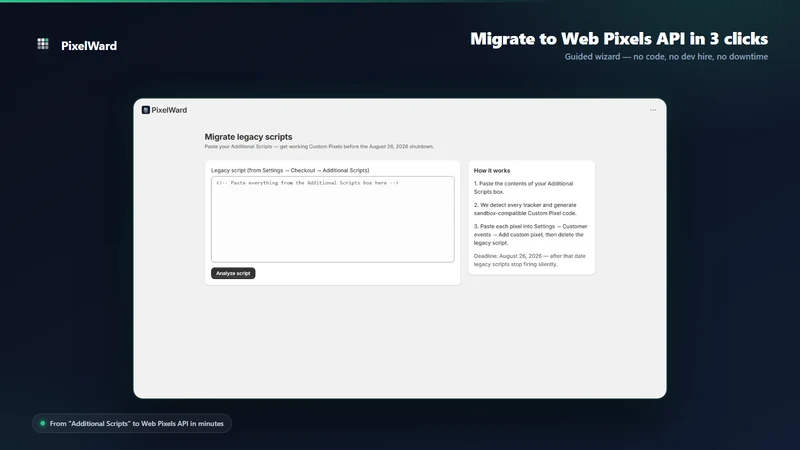Screen dimensions: 800x450
Task: Click the 'Guided wizard — no code' subtitle
Action: click(x=666, y=57)
